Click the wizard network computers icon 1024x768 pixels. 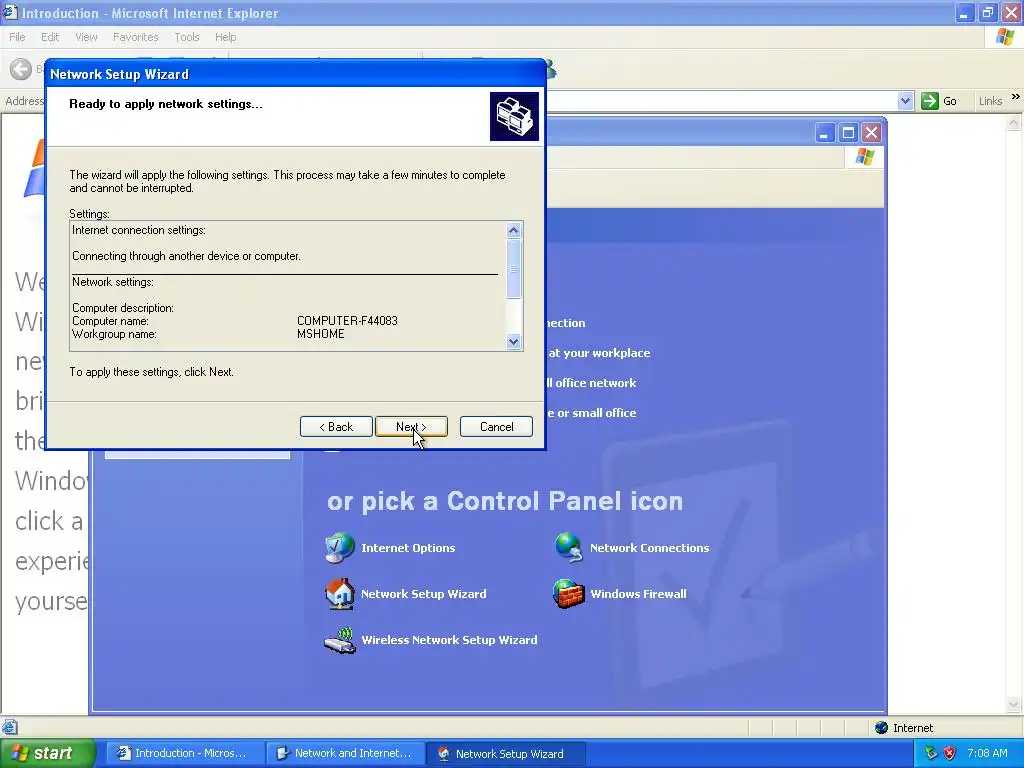[515, 116]
